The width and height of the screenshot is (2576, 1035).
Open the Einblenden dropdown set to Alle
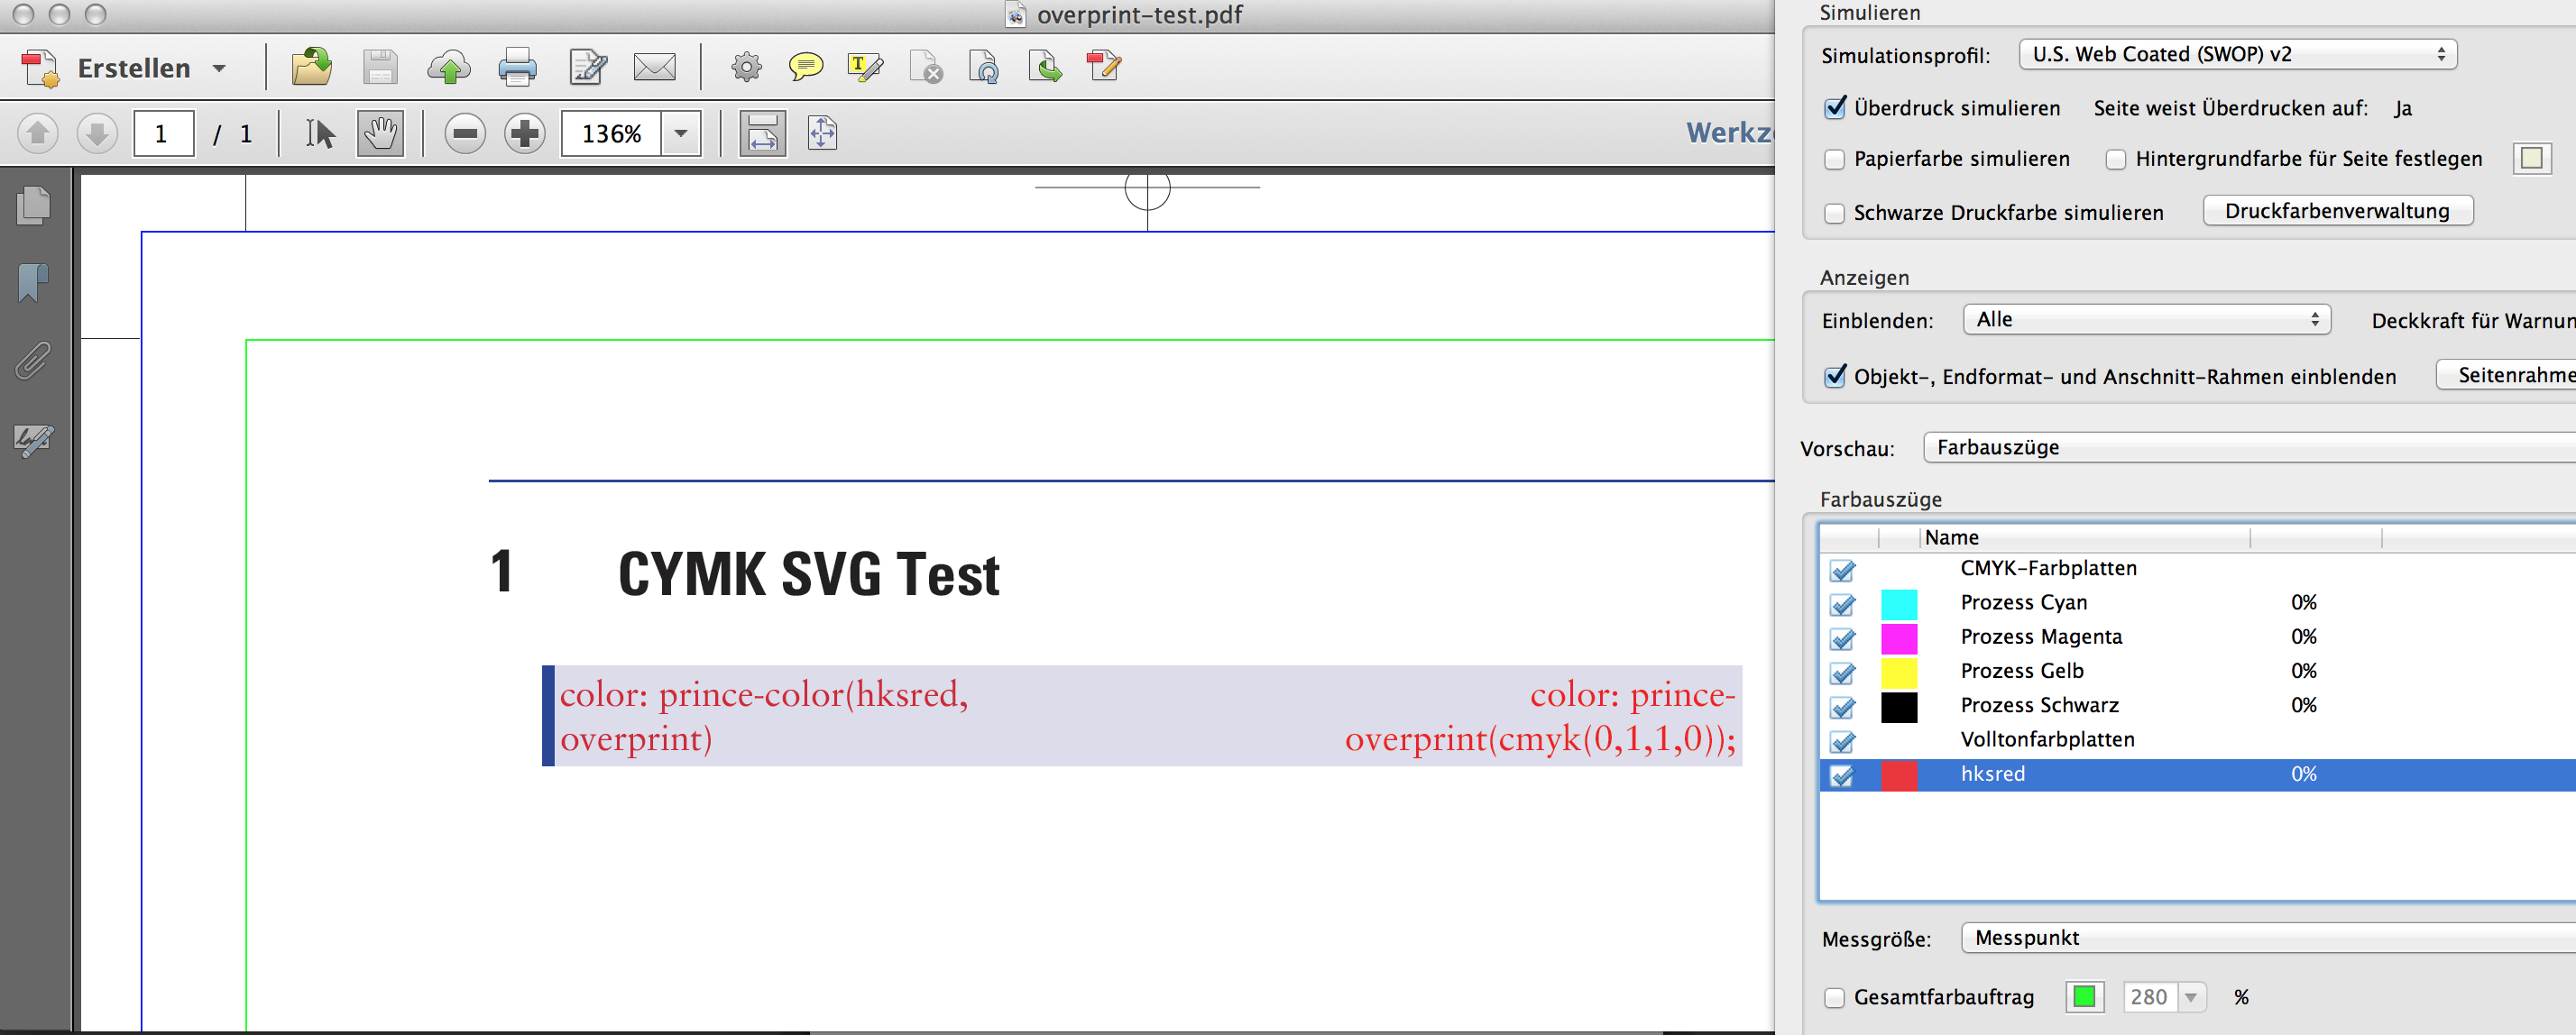[x=2146, y=319]
